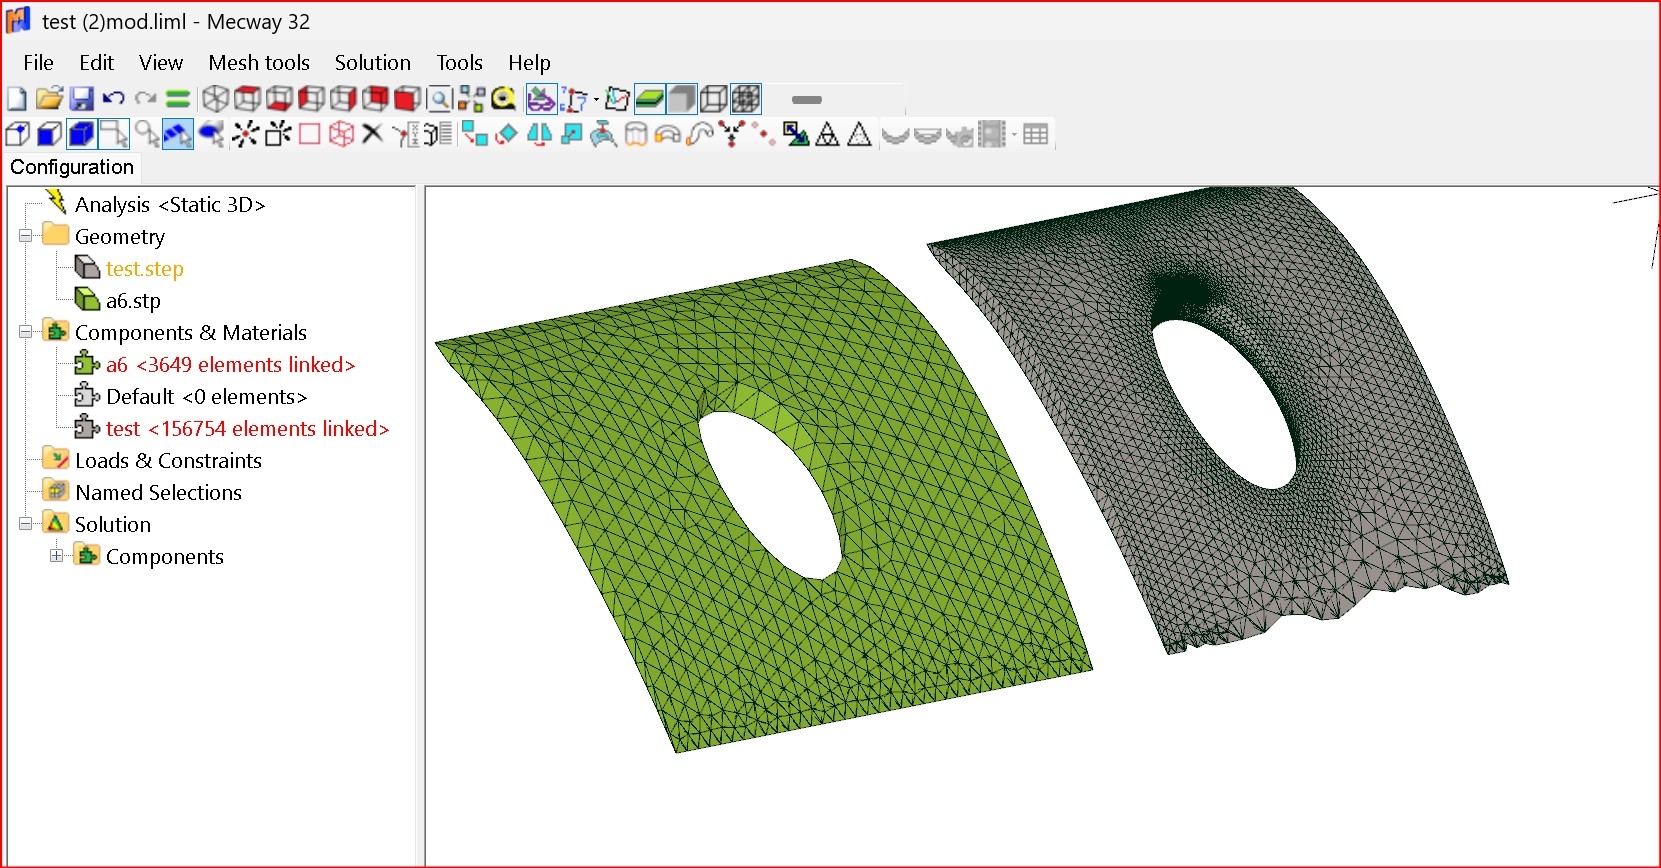The width and height of the screenshot is (1661, 868).
Task: Open the Solution menu
Action: click(372, 63)
